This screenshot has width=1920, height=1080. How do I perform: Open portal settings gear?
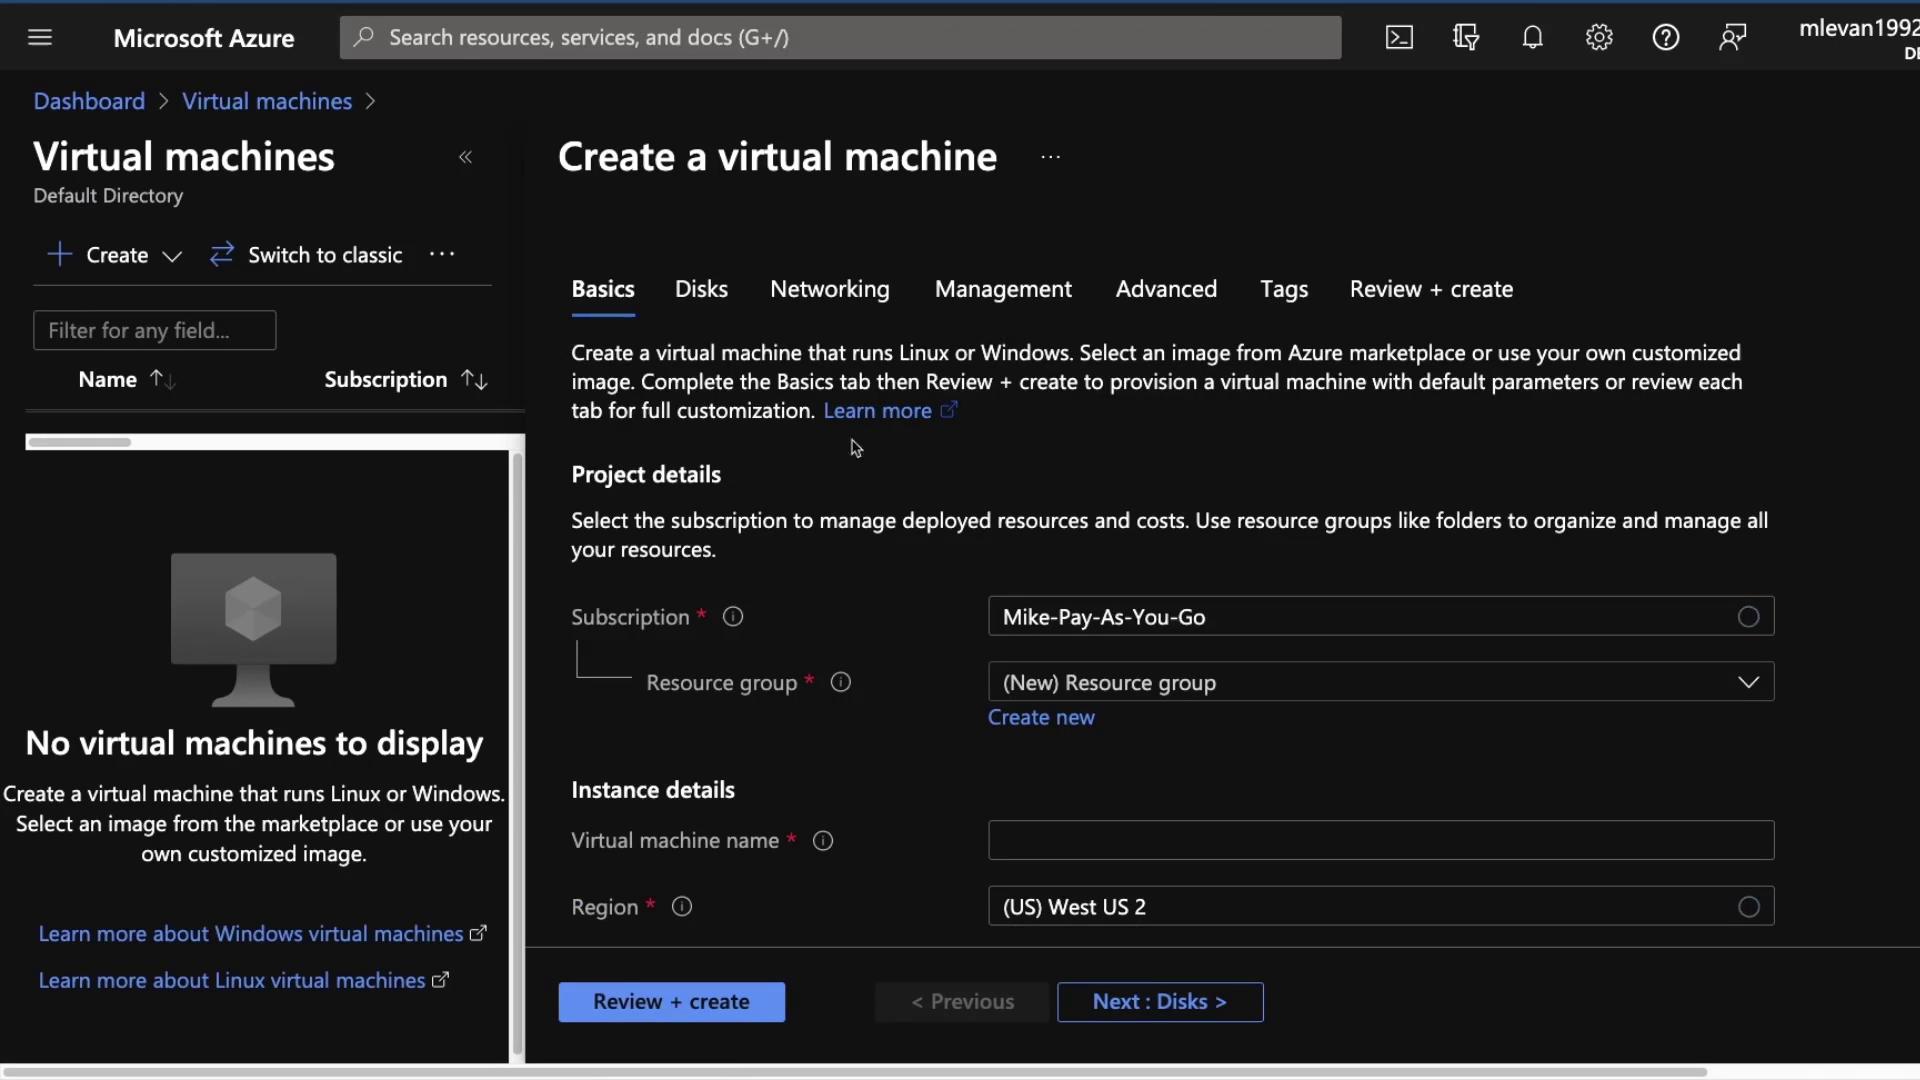(1599, 38)
